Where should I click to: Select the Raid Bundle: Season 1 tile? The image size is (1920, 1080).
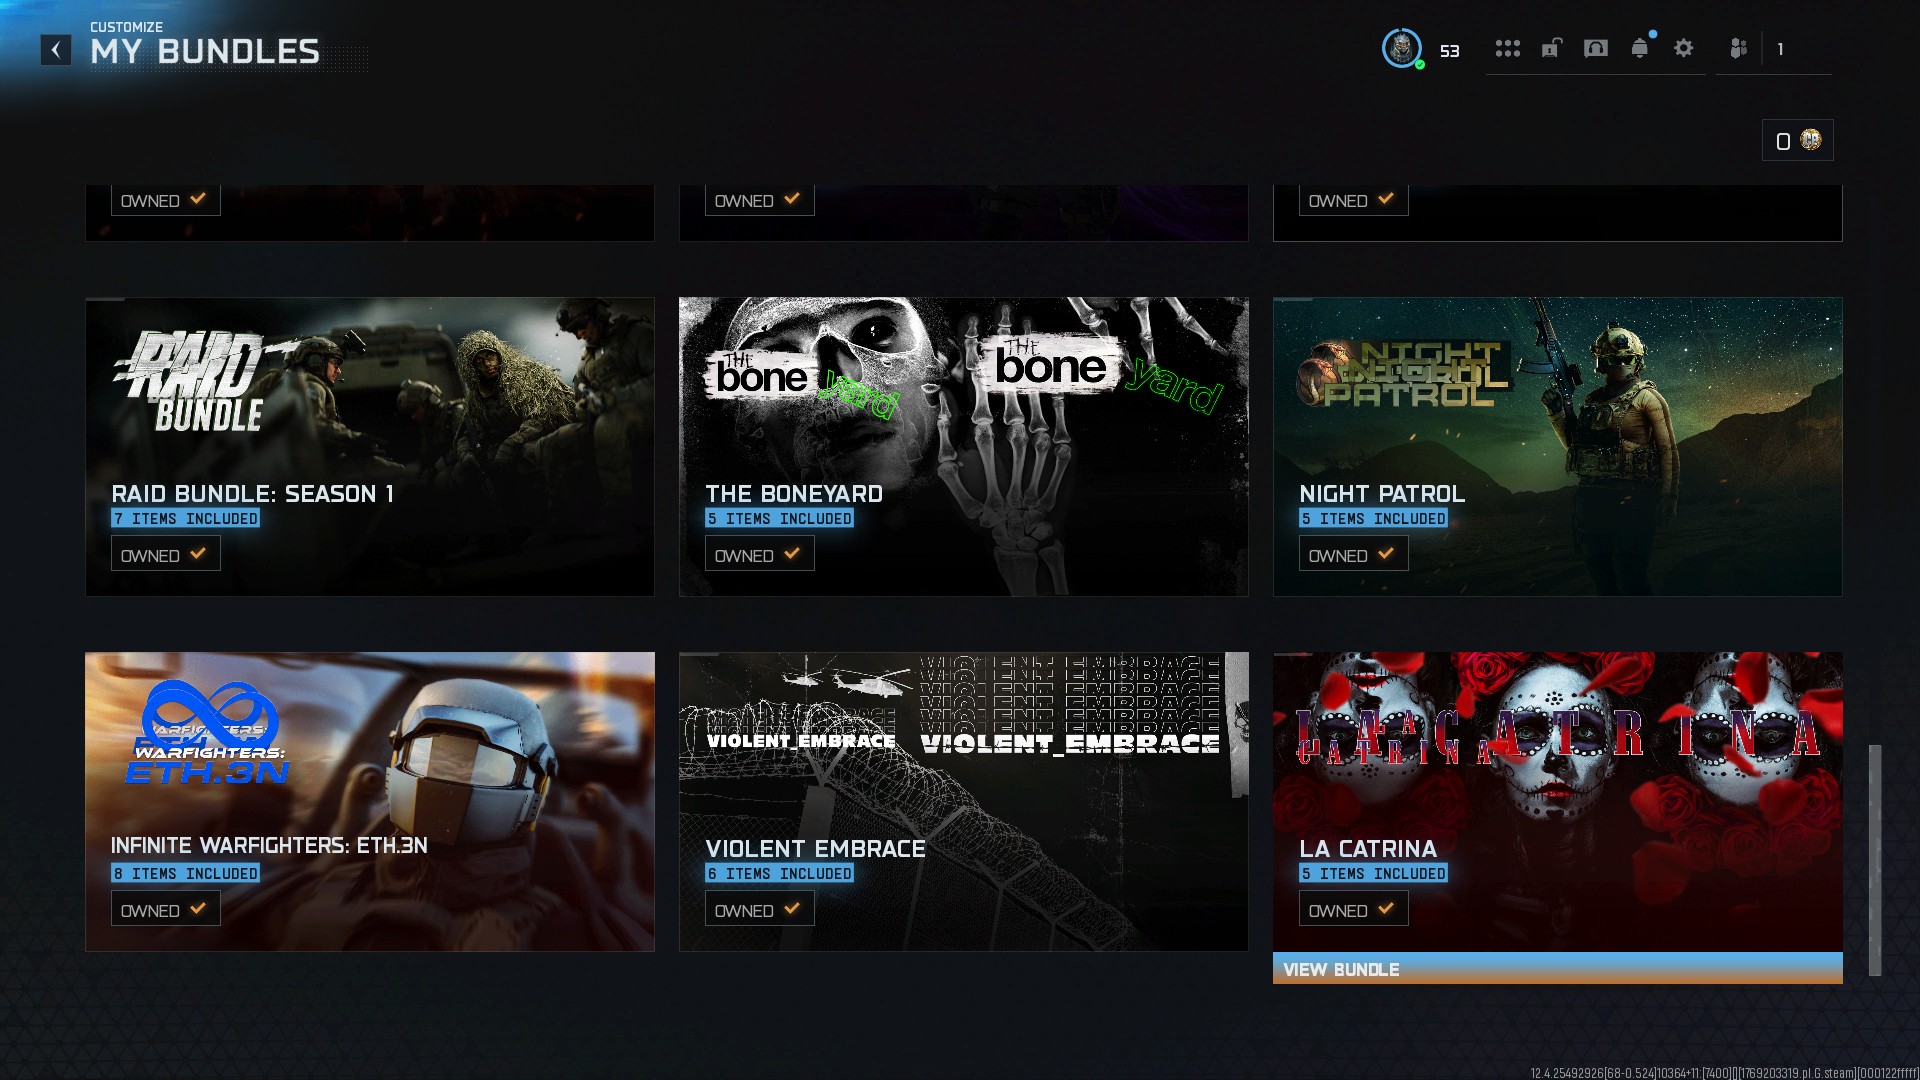coord(370,446)
